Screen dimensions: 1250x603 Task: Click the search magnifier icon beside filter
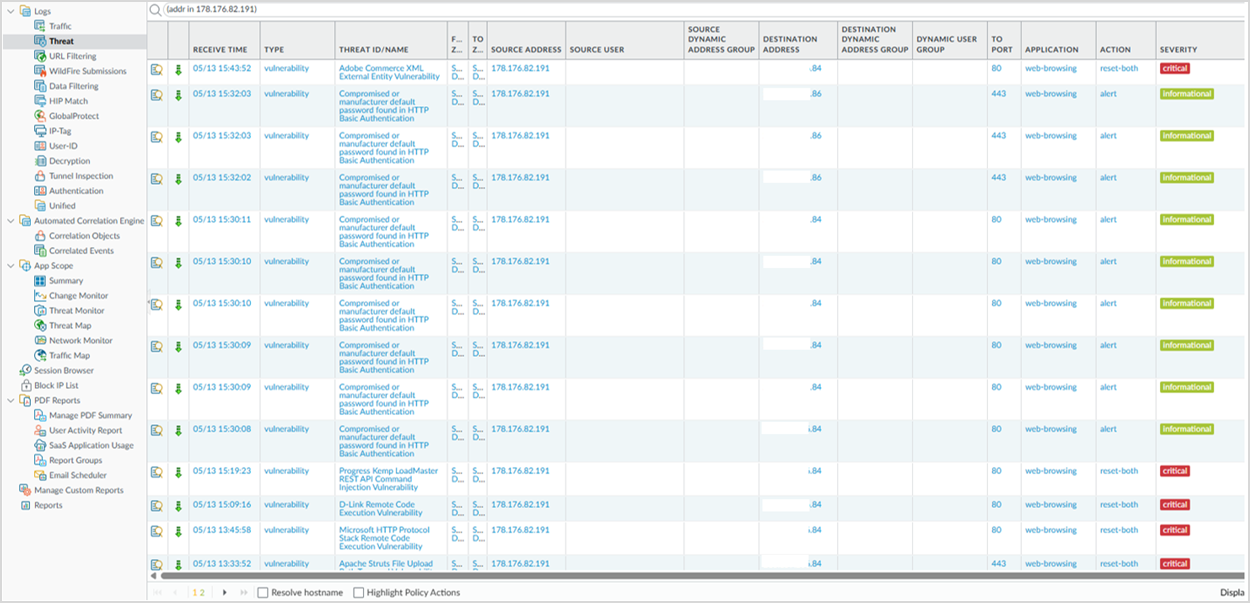point(156,10)
